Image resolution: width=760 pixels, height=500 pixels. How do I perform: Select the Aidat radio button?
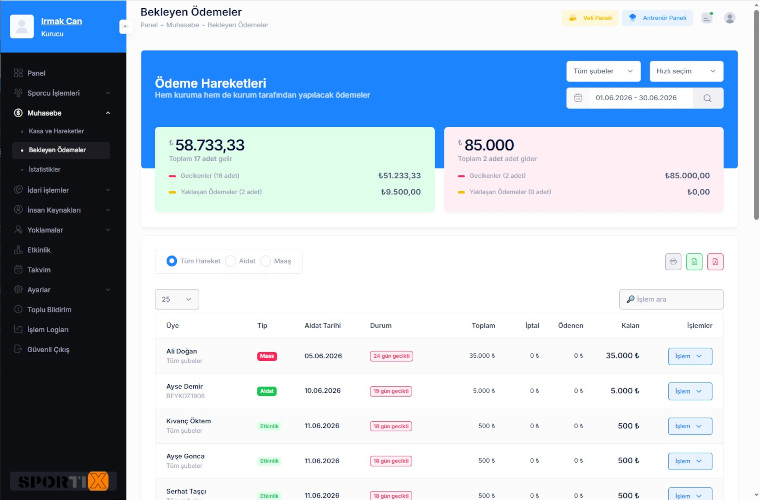[231, 261]
